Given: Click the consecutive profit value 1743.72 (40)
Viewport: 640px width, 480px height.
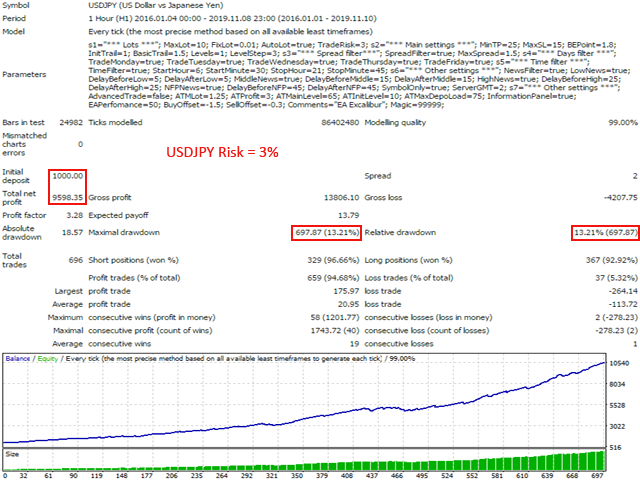Looking at the screenshot, I should (x=335, y=330).
